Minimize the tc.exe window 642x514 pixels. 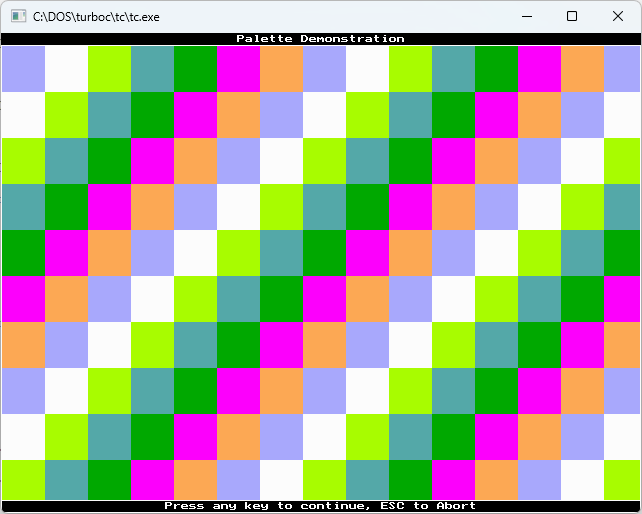click(527, 16)
